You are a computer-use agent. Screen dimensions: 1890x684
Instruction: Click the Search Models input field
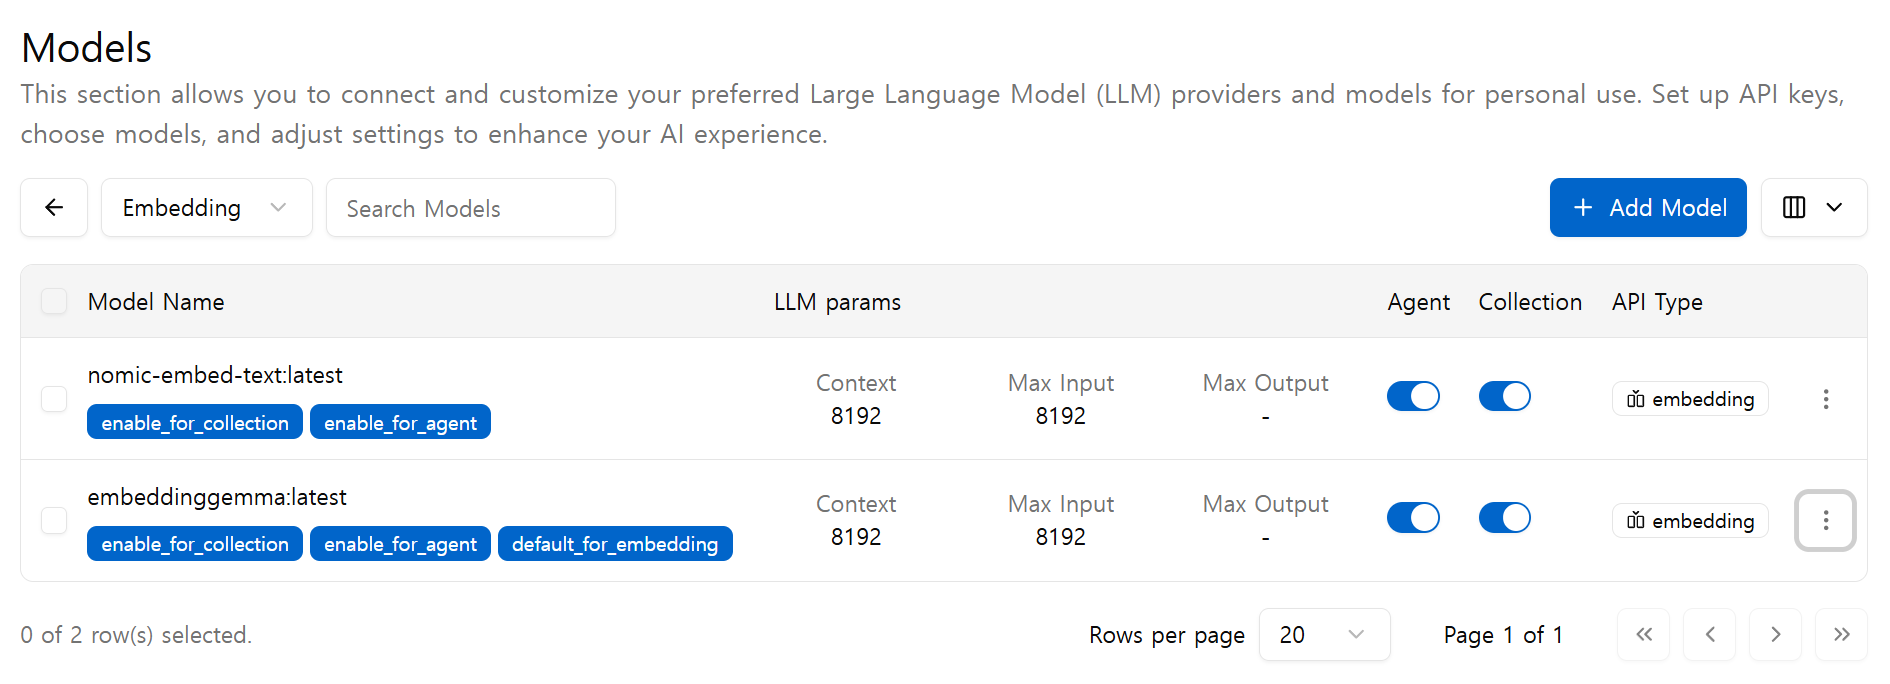[471, 208]
